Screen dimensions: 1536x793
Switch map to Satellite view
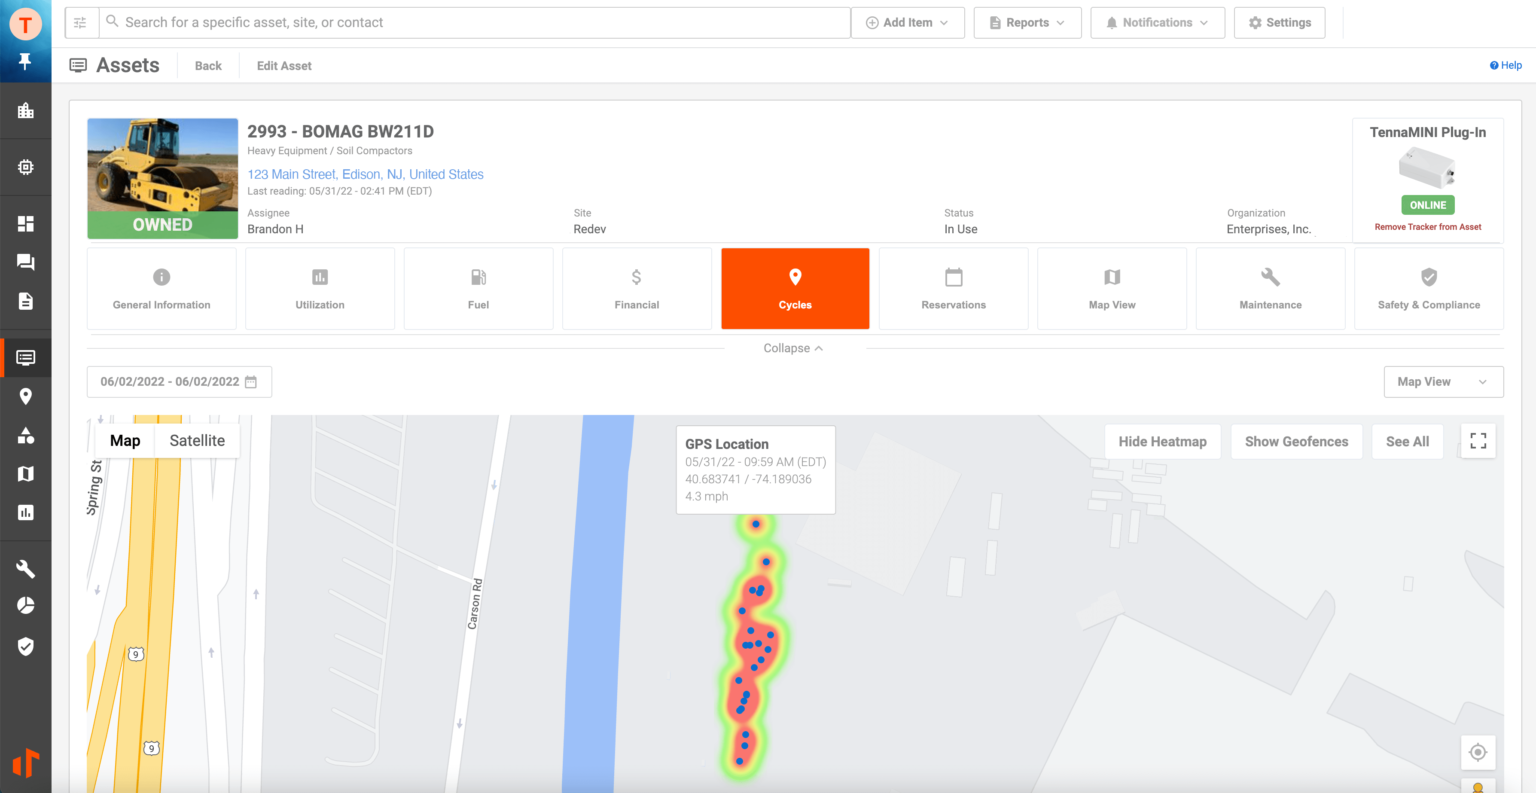pos(196,440)
